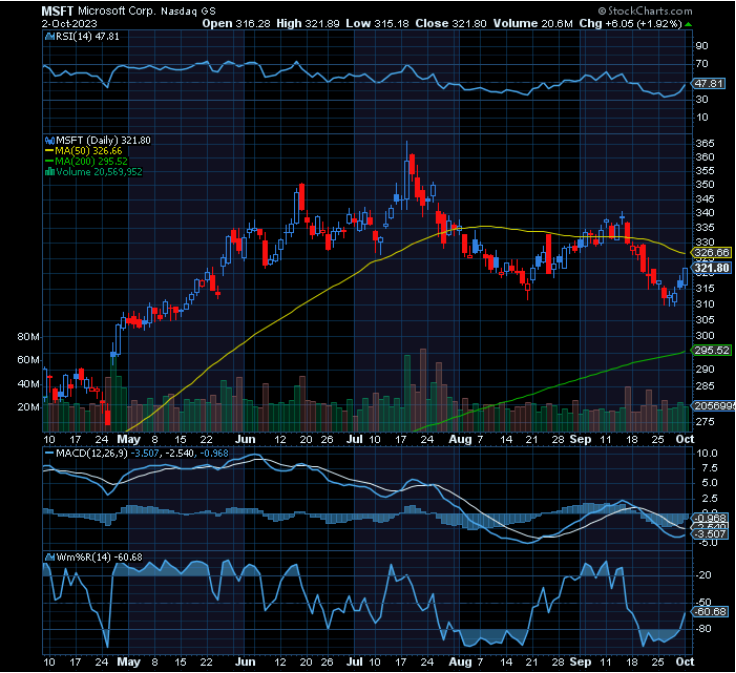This screenshot has height=673, width=736.
Task: Click the 30 RSI oversold axis label
Action: pyautogui.click(x=702, y=99)
